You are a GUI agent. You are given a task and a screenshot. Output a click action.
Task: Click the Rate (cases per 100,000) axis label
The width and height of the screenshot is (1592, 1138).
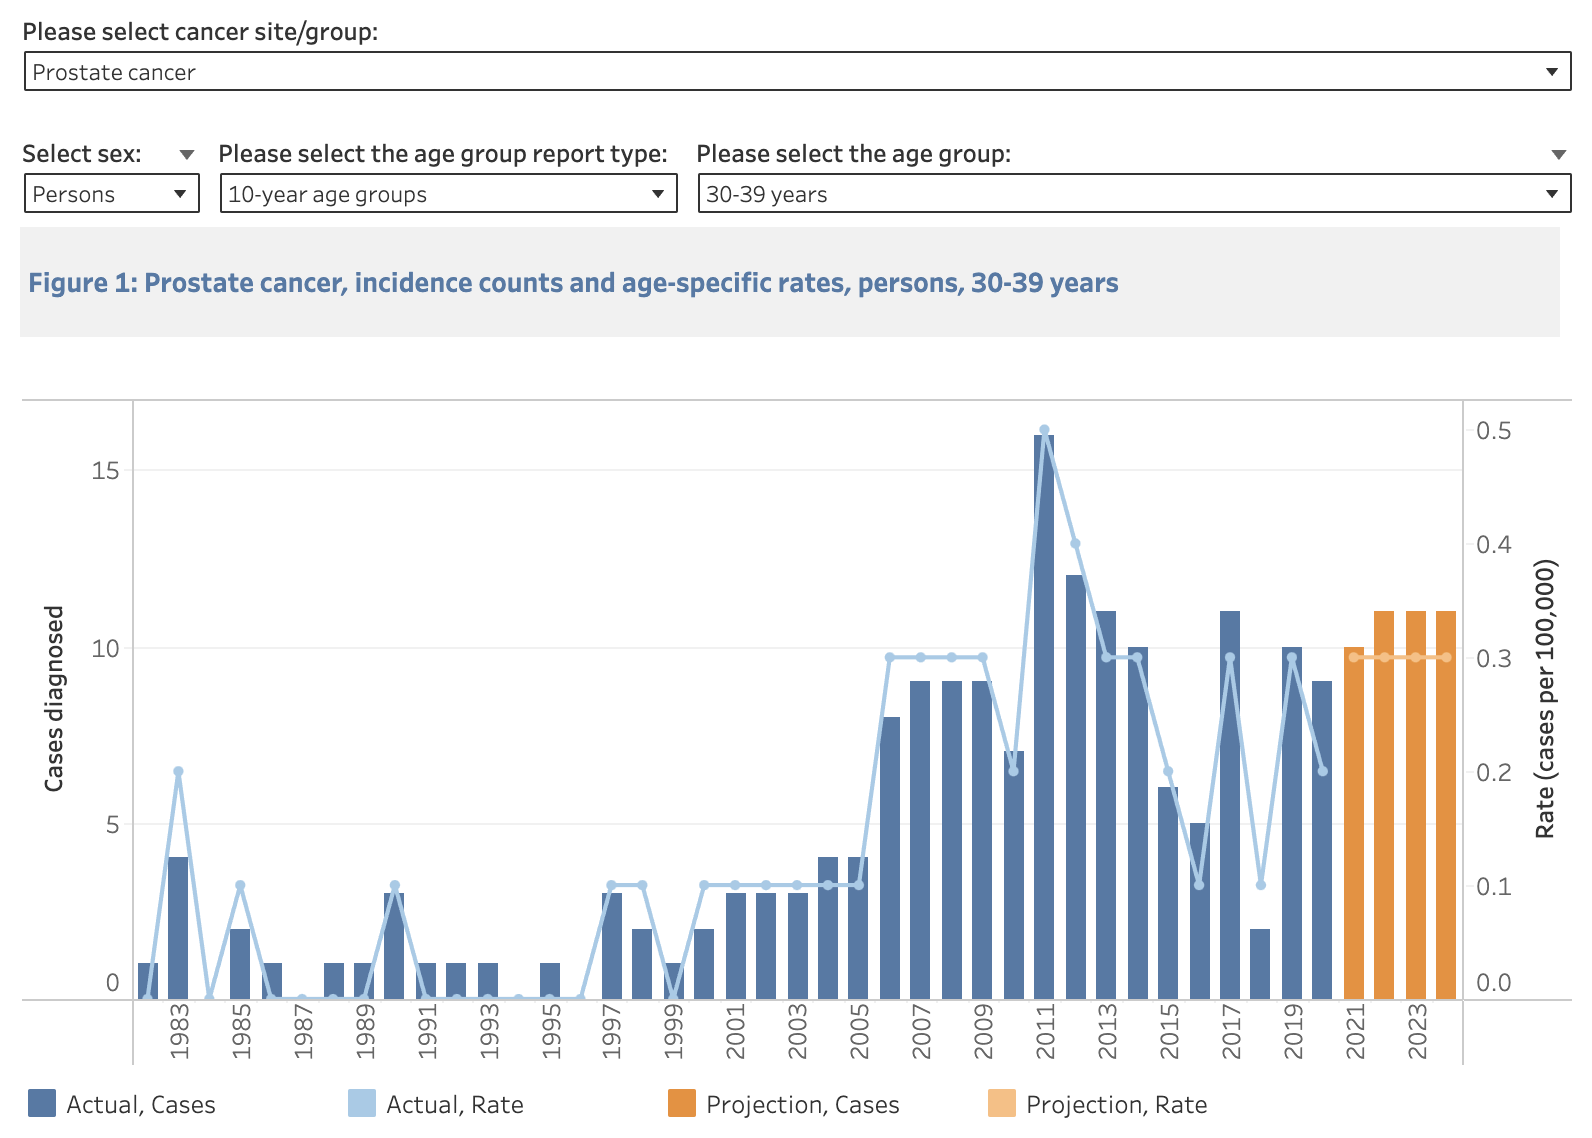pos(1545,698)
